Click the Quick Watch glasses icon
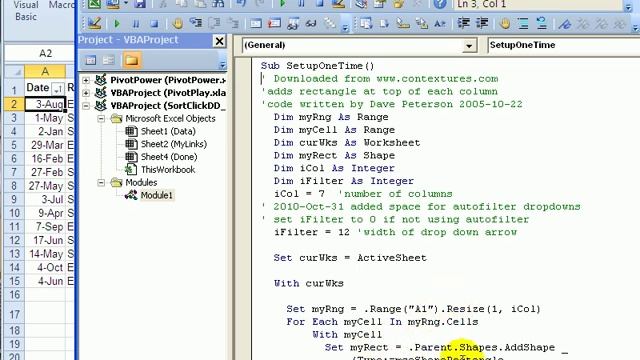Screen dimensions: 640x360 311,23
